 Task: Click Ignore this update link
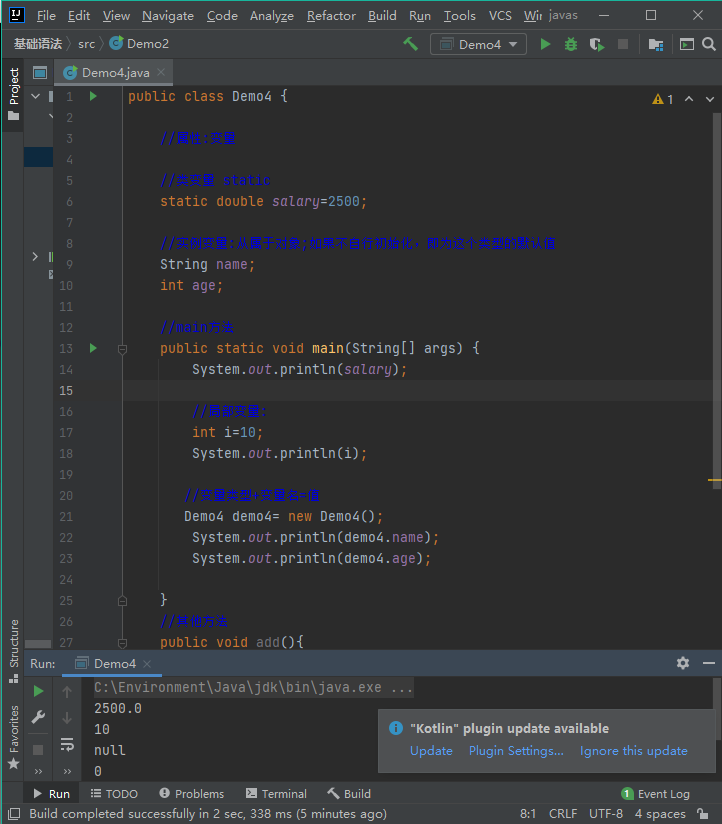pyautogui.click(x=633, y=751)
